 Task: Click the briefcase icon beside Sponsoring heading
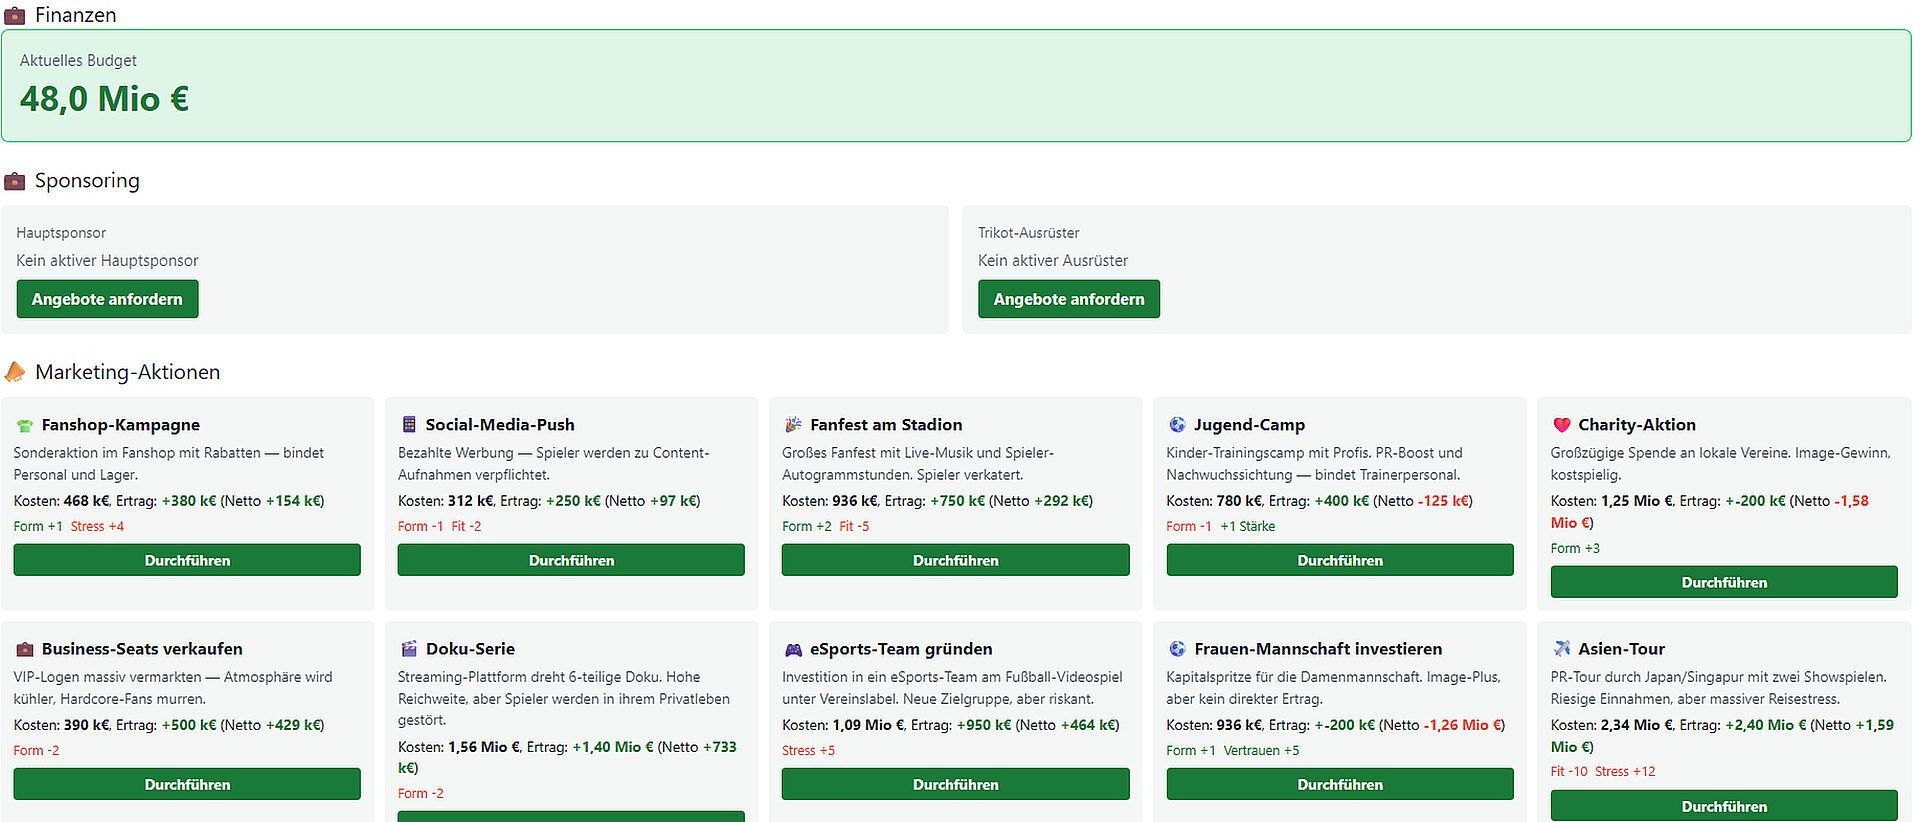(x=15, y=181)
